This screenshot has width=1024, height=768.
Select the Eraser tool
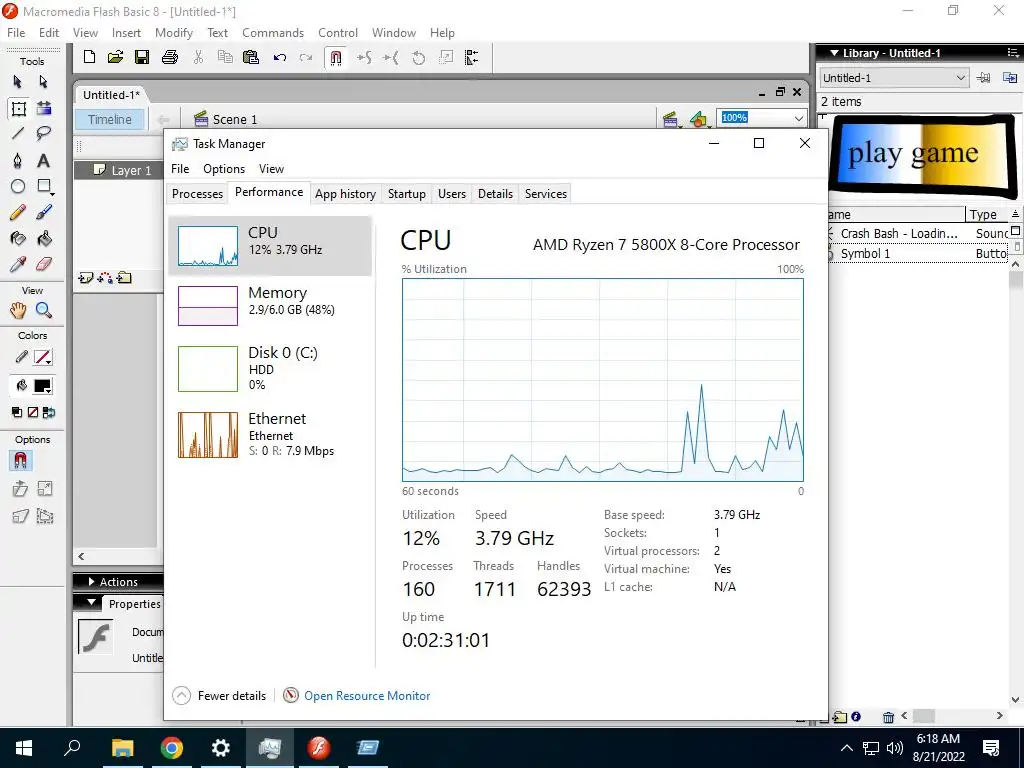tap(44, 264)
